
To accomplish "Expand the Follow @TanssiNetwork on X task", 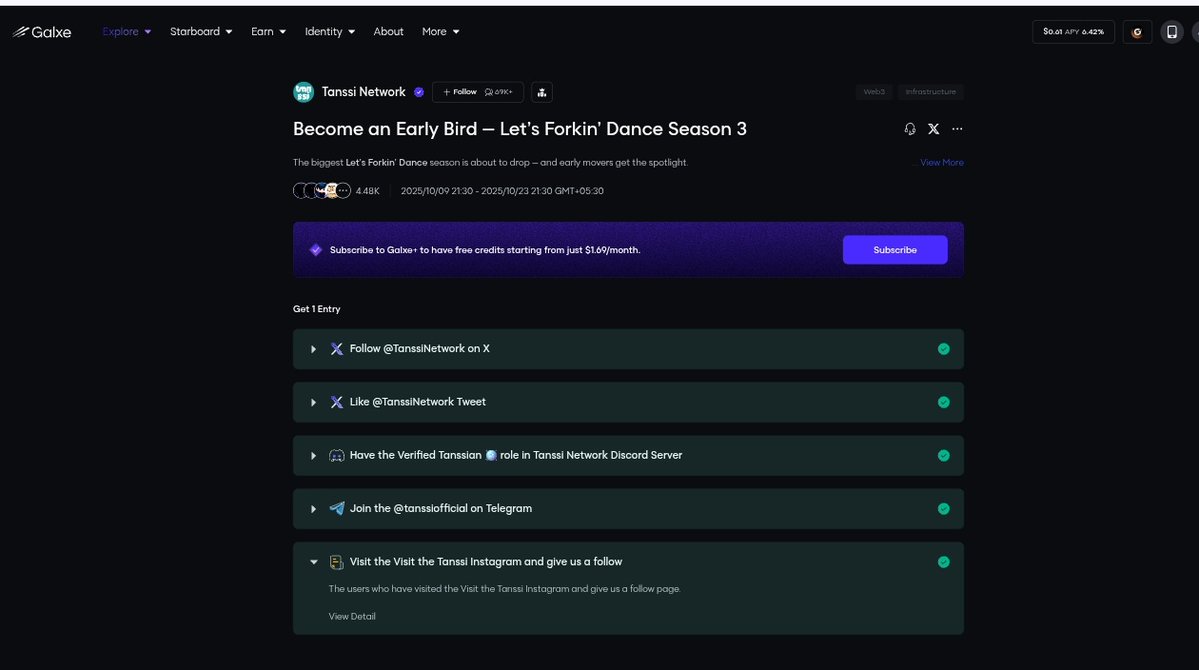I will pos(314,349).
